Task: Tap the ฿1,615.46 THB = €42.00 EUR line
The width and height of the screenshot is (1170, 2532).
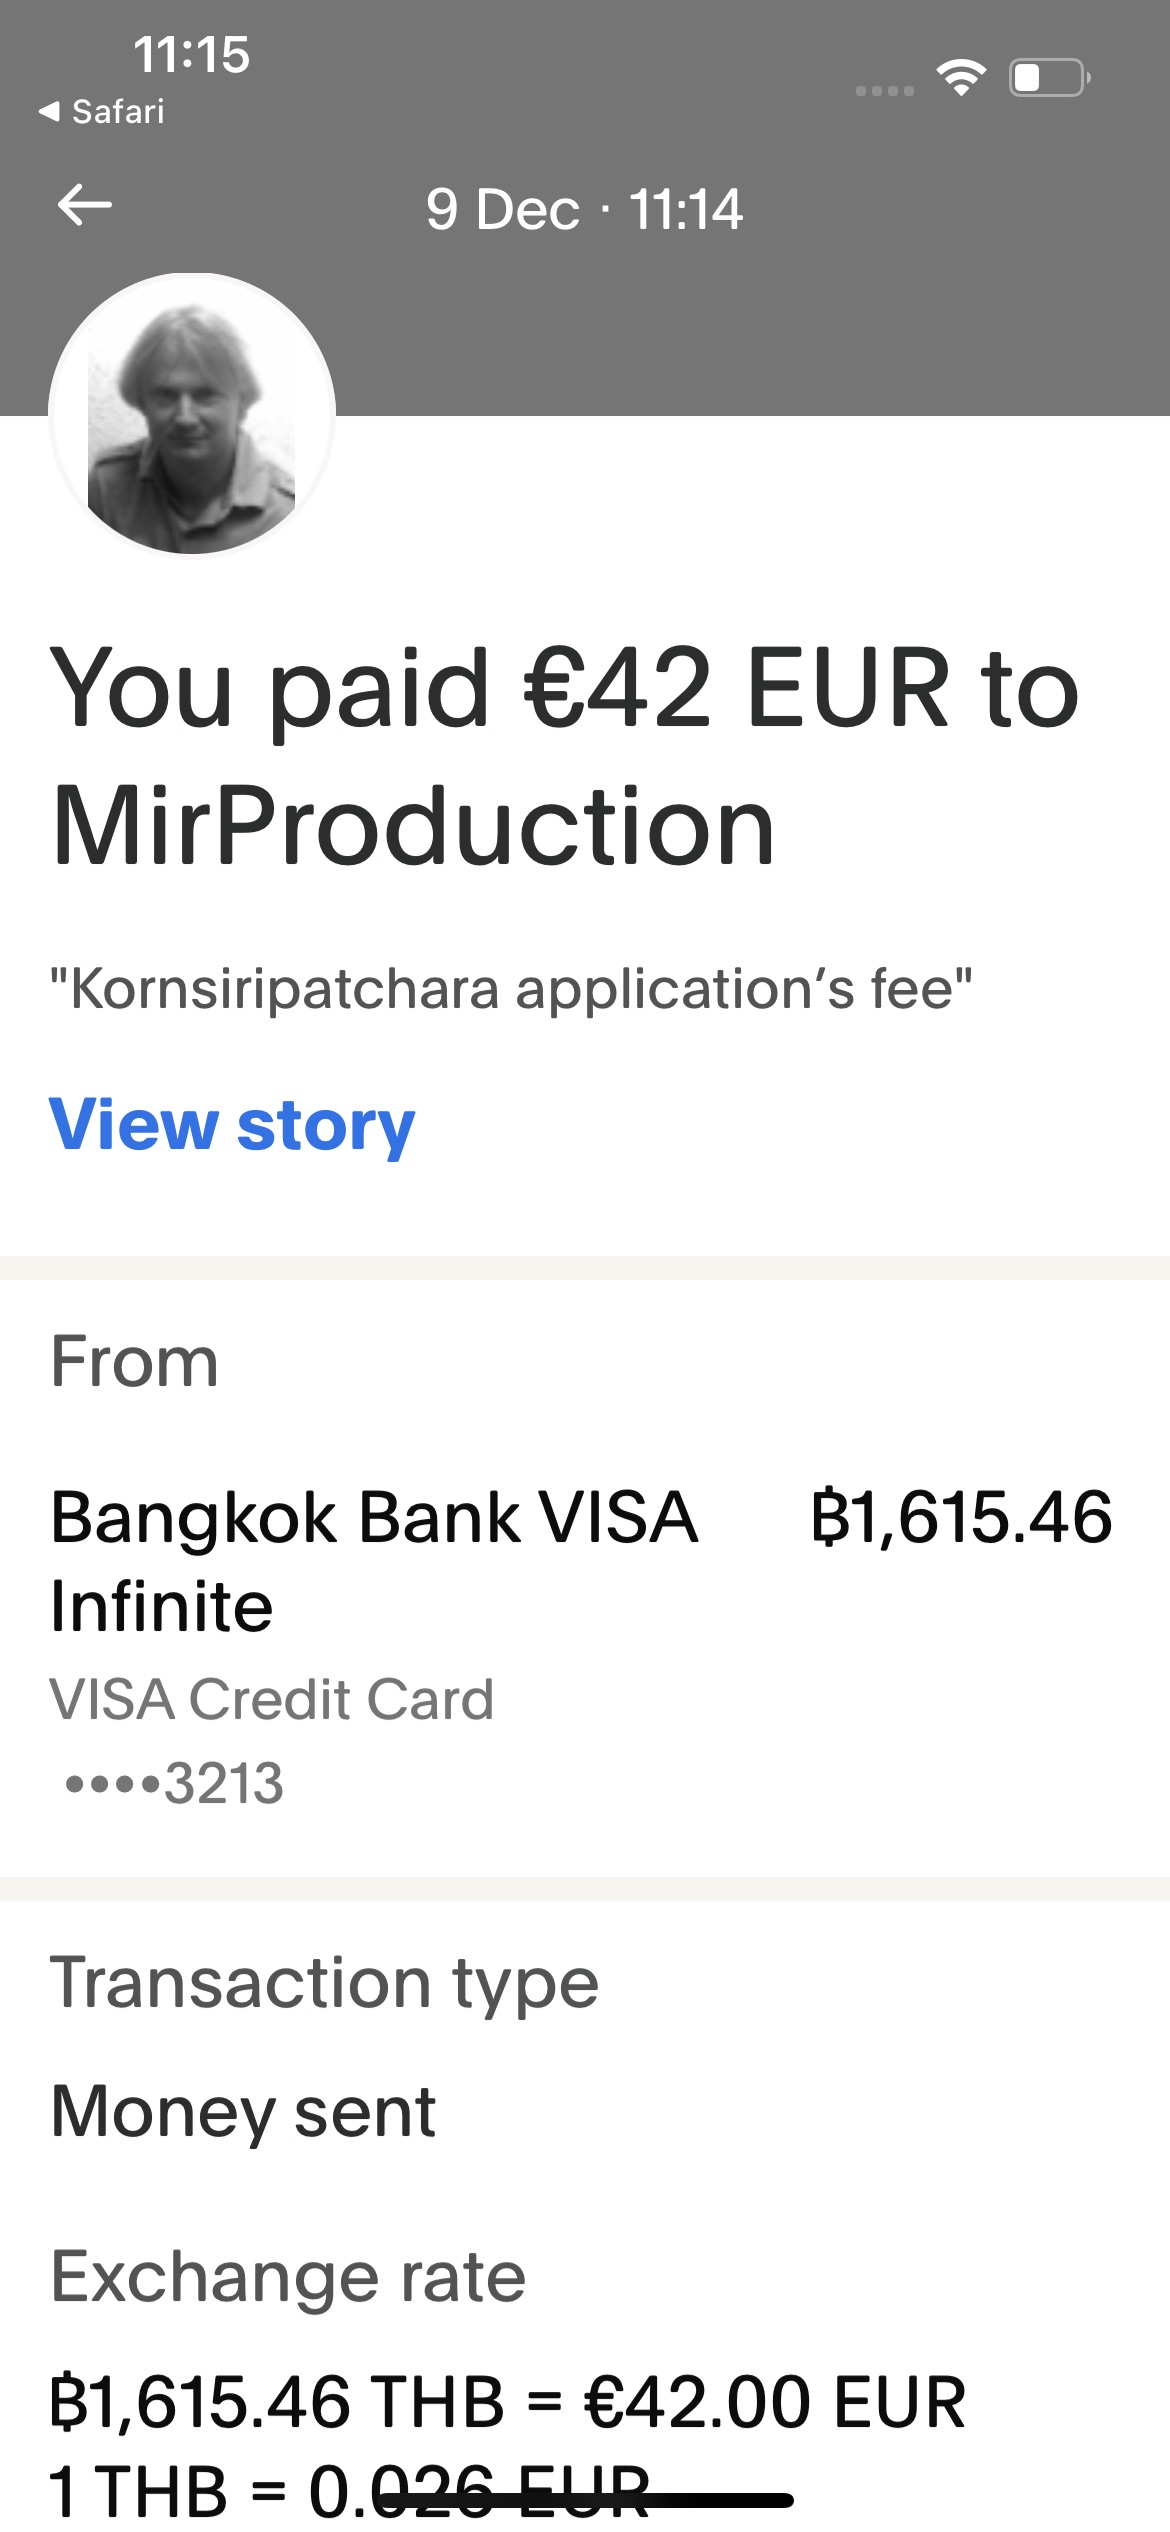Action: pyautogui.click(x=508, y=2402)
